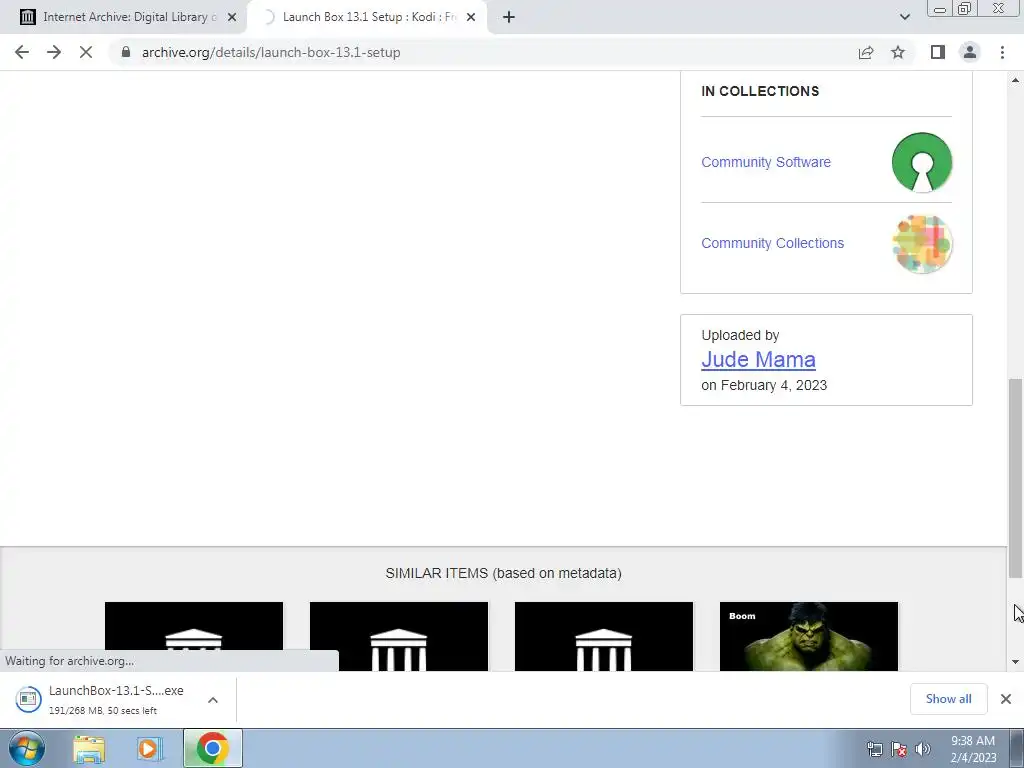The image size is (1024, 768).
Task: Open Chrome profile avatar
Action: [x=970, y=52]
